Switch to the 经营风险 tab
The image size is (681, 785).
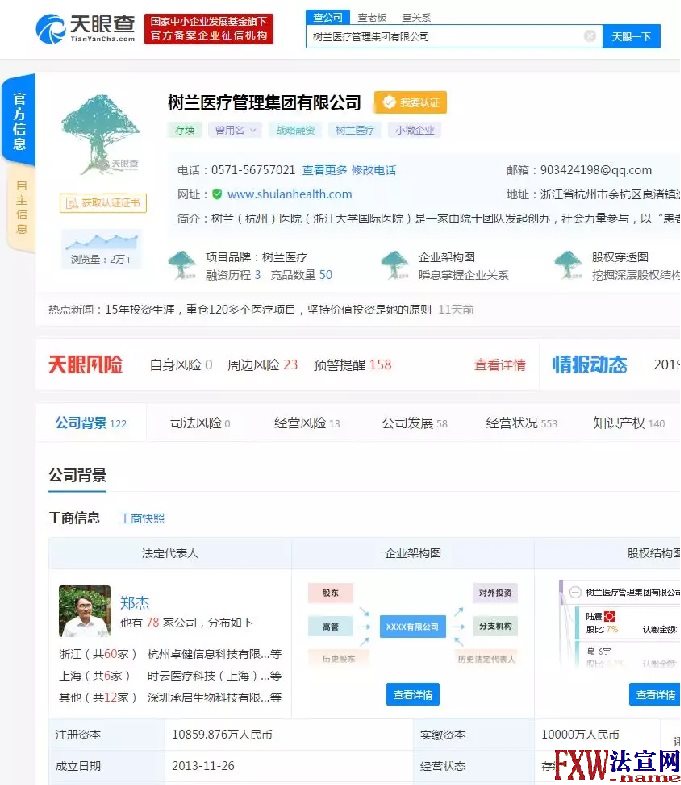[x=307, y=423]
